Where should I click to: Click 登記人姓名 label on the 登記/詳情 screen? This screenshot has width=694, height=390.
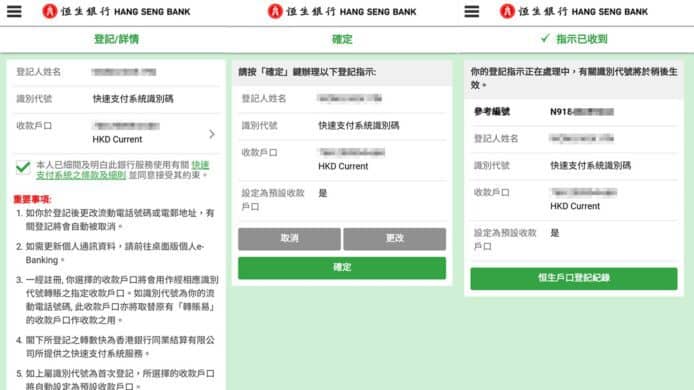39,72
